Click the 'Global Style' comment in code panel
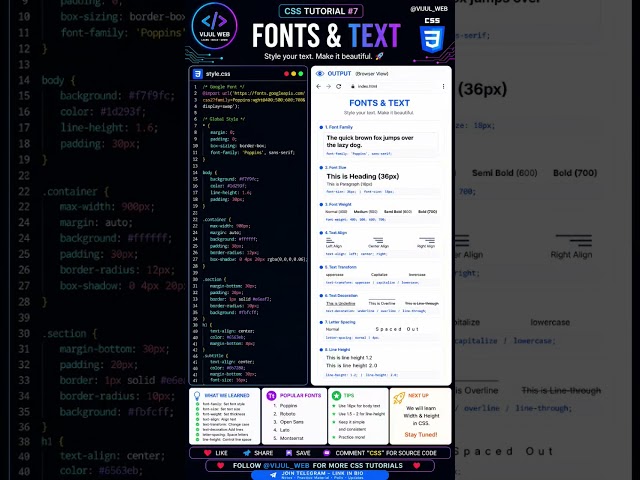This screenshot has height=480, width=640. [x=224, y=119]
